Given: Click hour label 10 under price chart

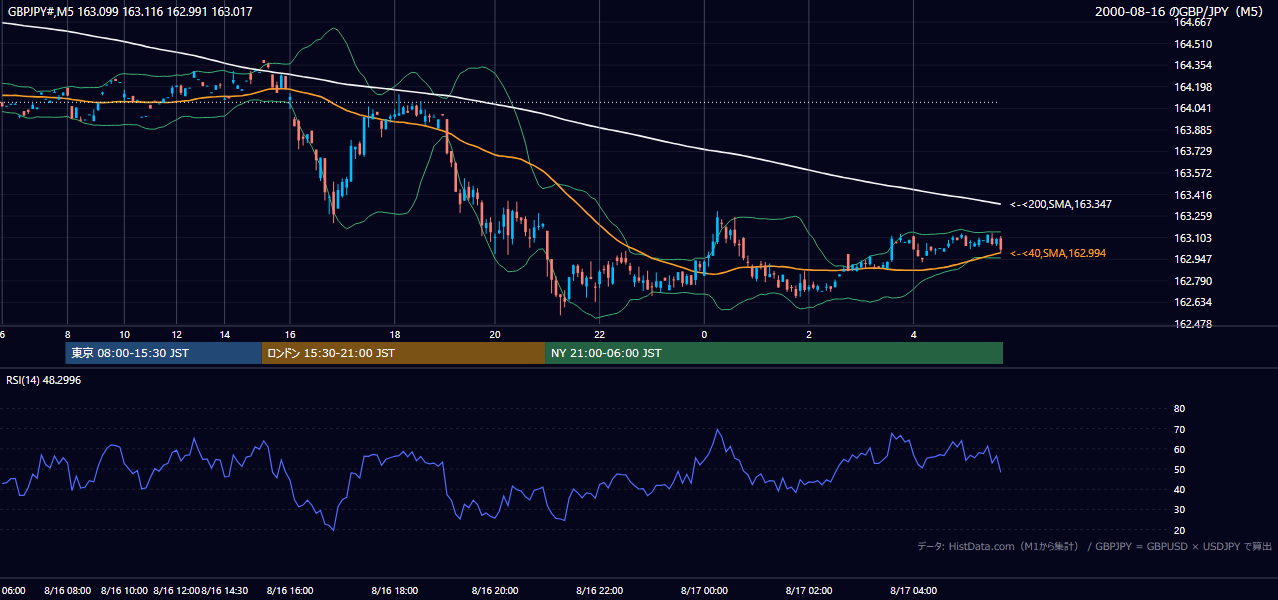Looking at the screenshot, I should (124, 334).
